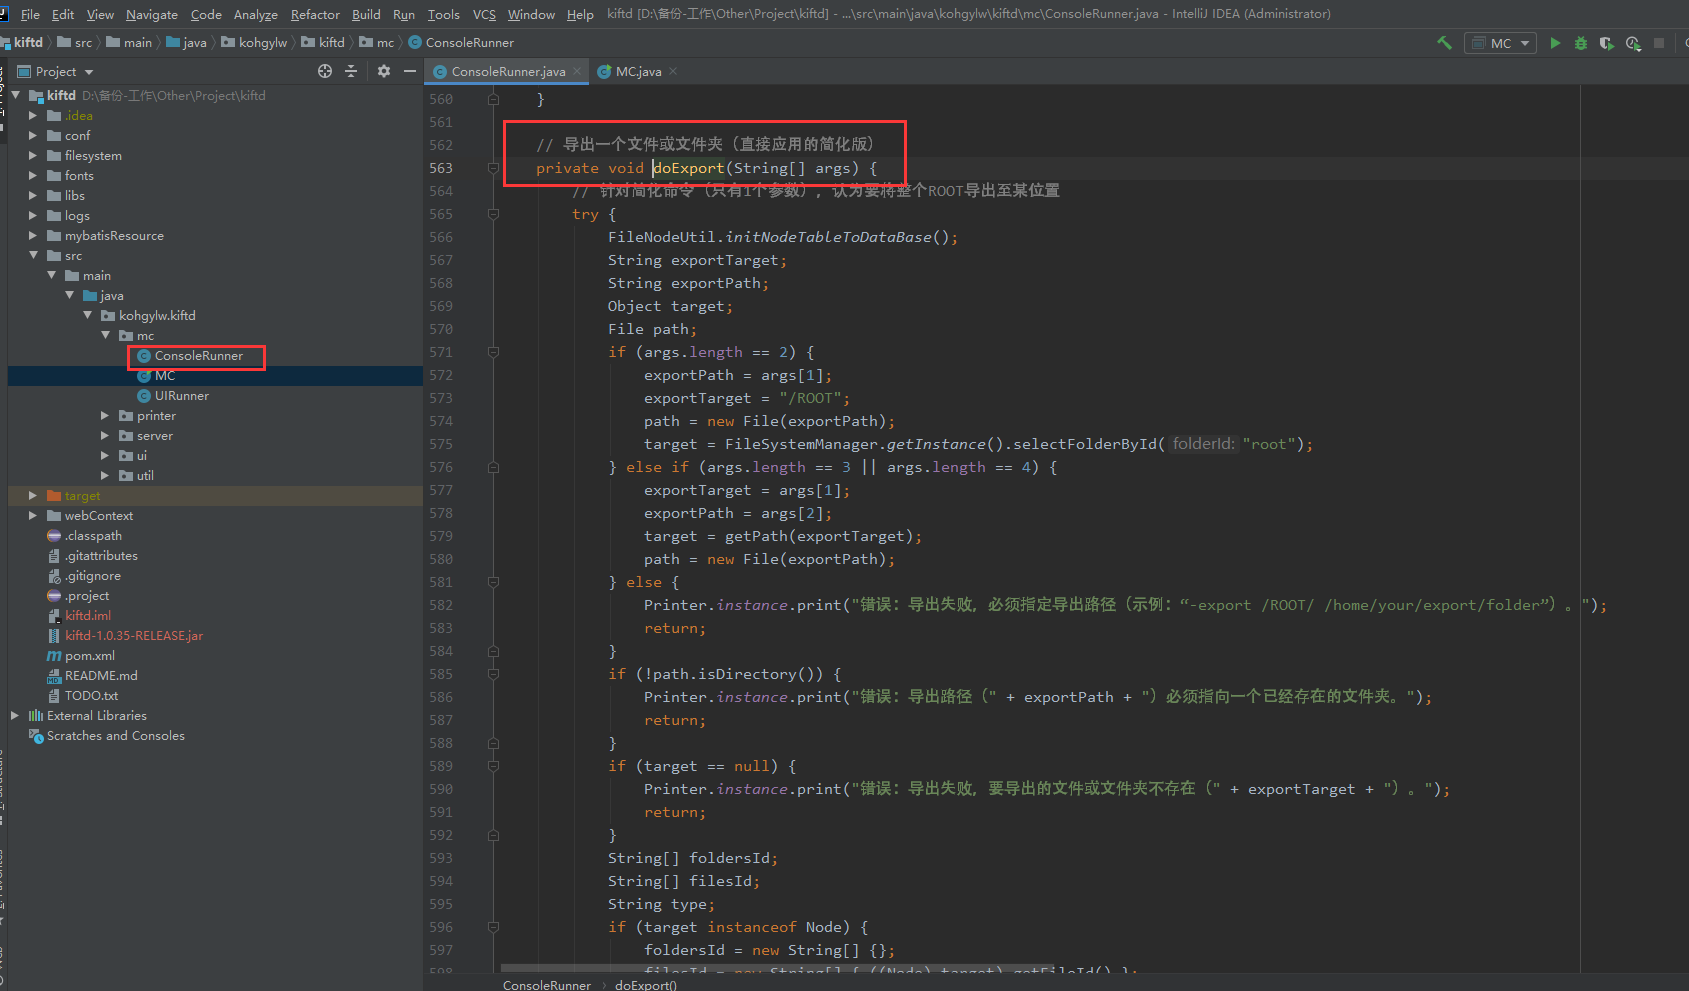The height and width of the screenshot is (991, 1689).
Task: Click the crosshair locate-opened-file icon in Project panel
Action: [325, 71]
